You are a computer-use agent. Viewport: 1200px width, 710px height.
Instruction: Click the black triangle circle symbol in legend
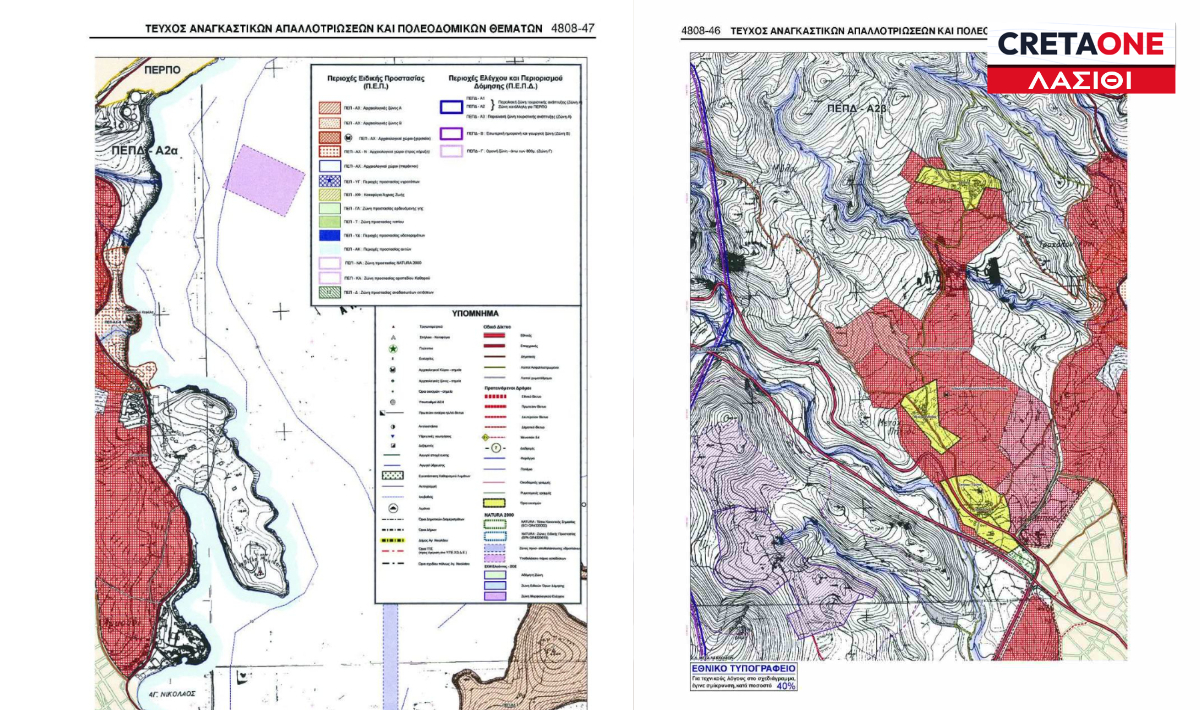pos(395,507)
